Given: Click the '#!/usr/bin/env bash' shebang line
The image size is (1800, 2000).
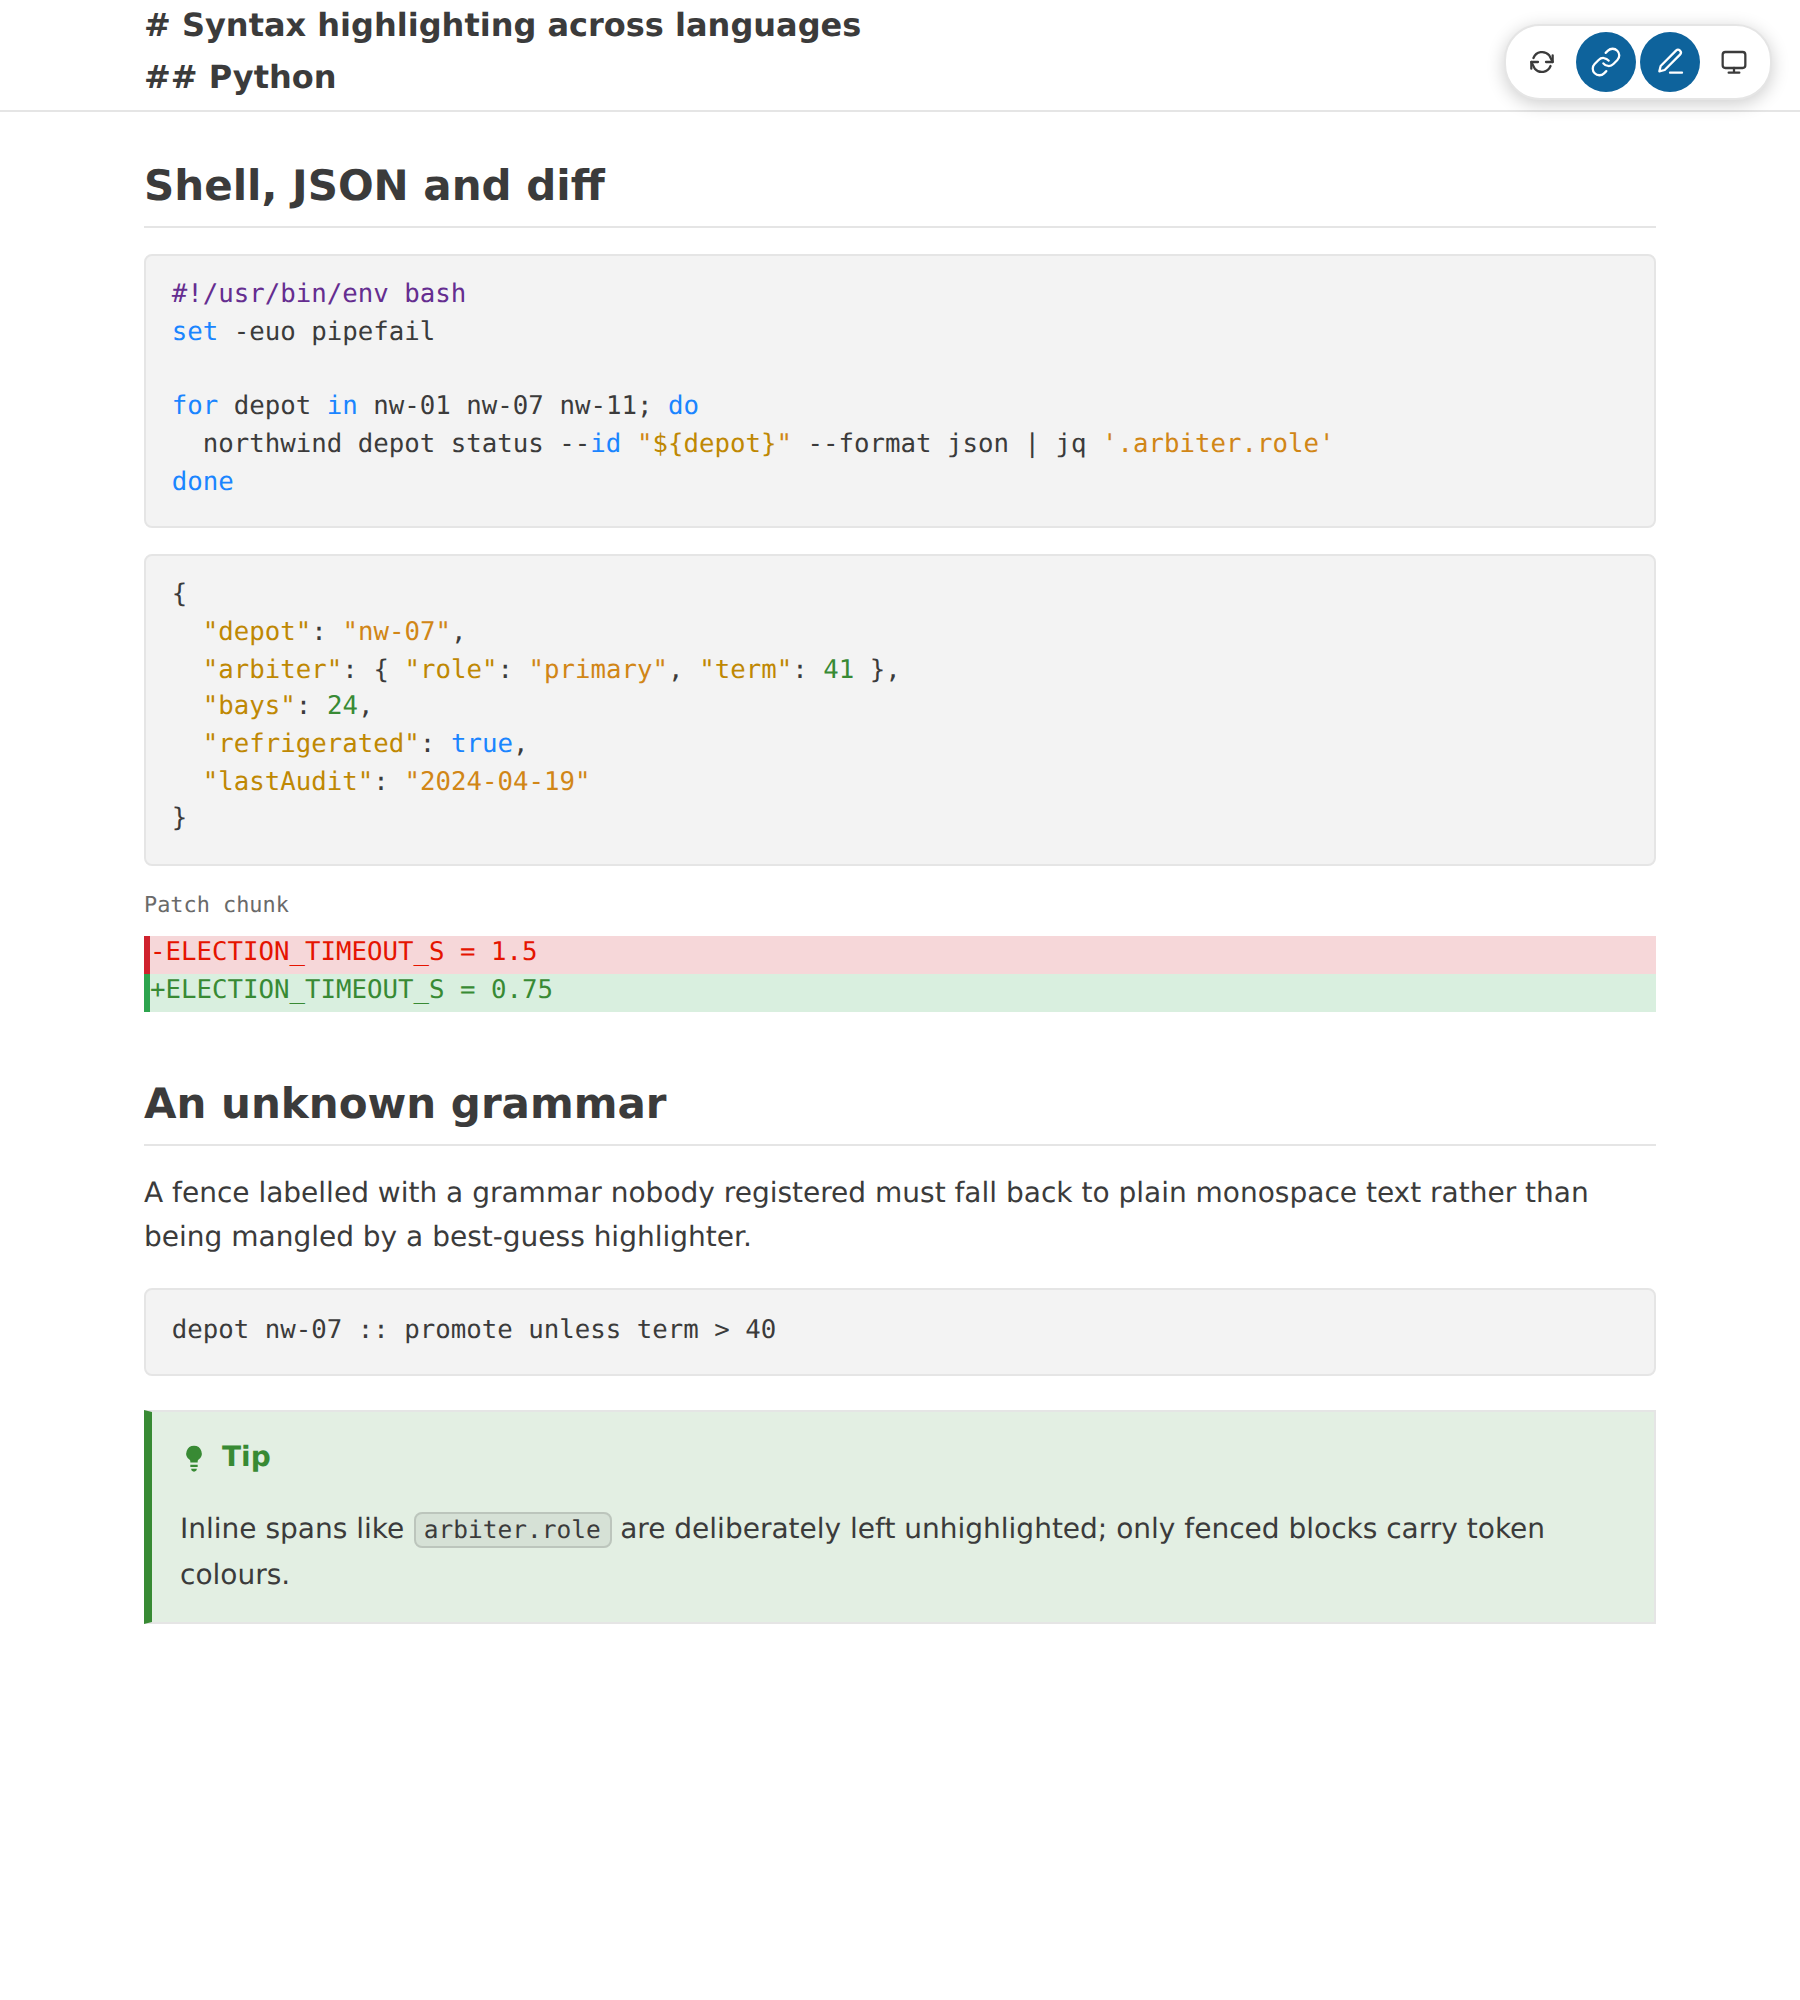Looking at the screenshot, I should coord(319,294).
